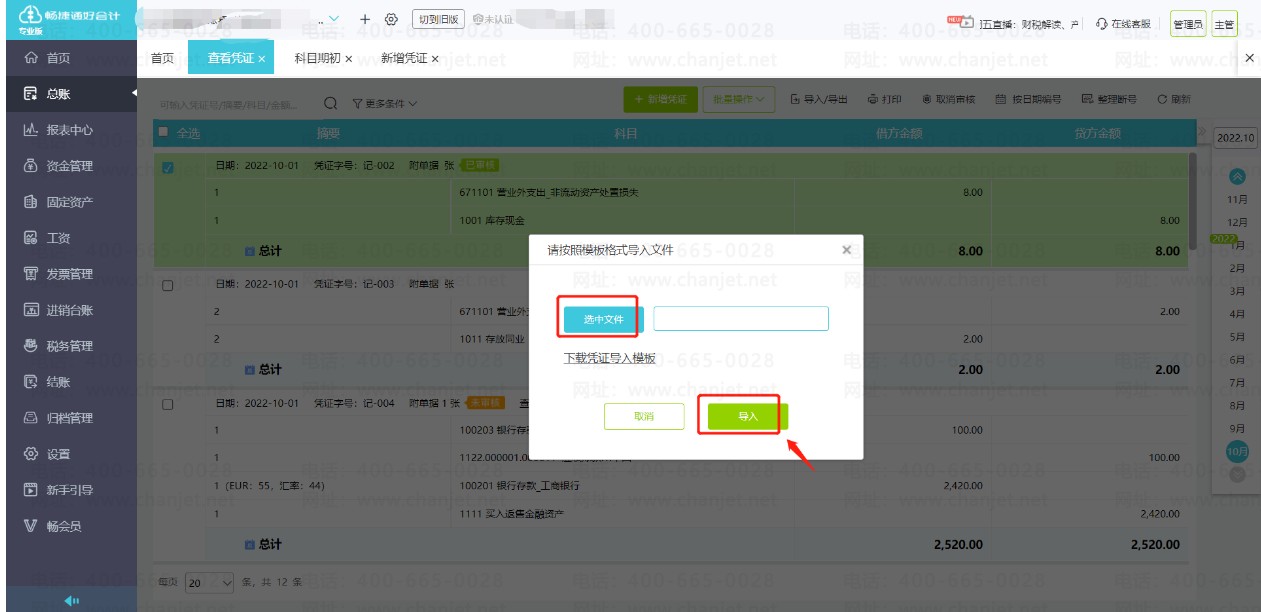Click the 管理员 badge
Viewport: 1261px width, 612px height.
click(x=1187, y=23)
